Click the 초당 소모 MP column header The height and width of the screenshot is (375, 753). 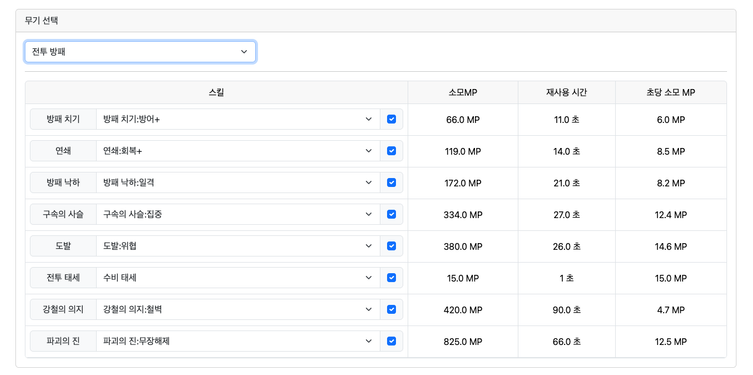tap(671, 92)
